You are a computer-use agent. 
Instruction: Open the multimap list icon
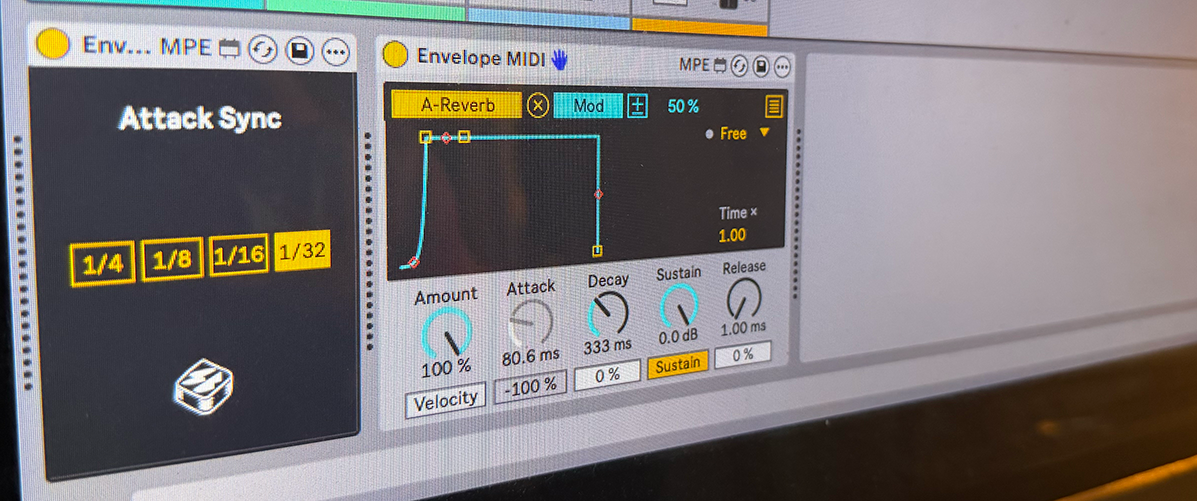coord(773,107)
